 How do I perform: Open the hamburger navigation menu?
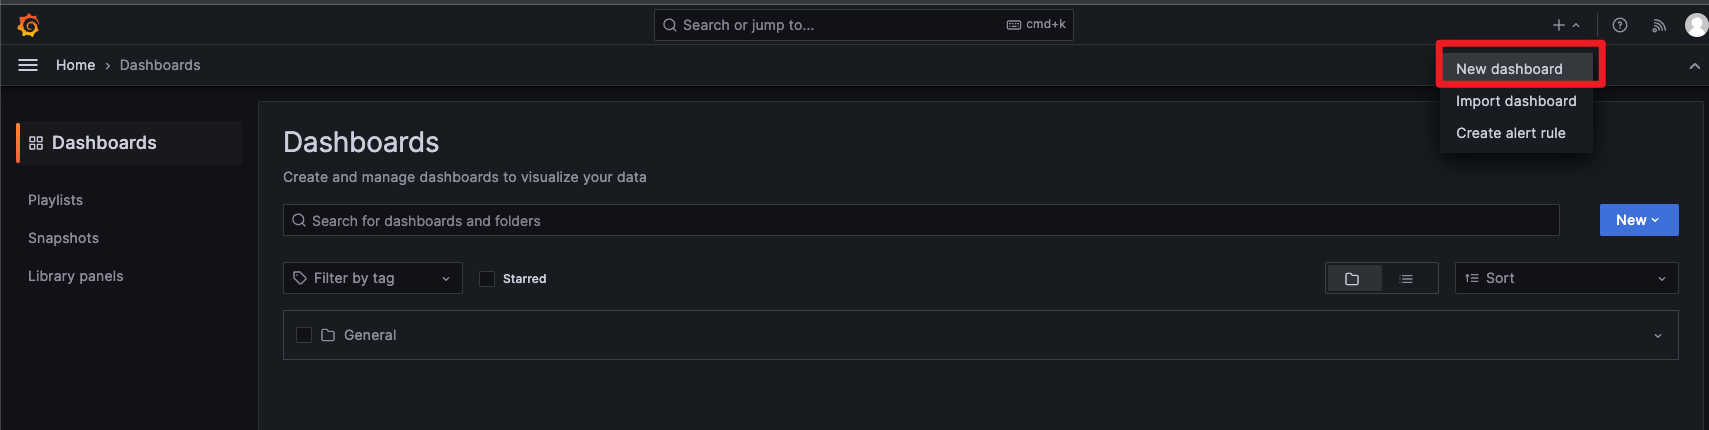[28, 65]
